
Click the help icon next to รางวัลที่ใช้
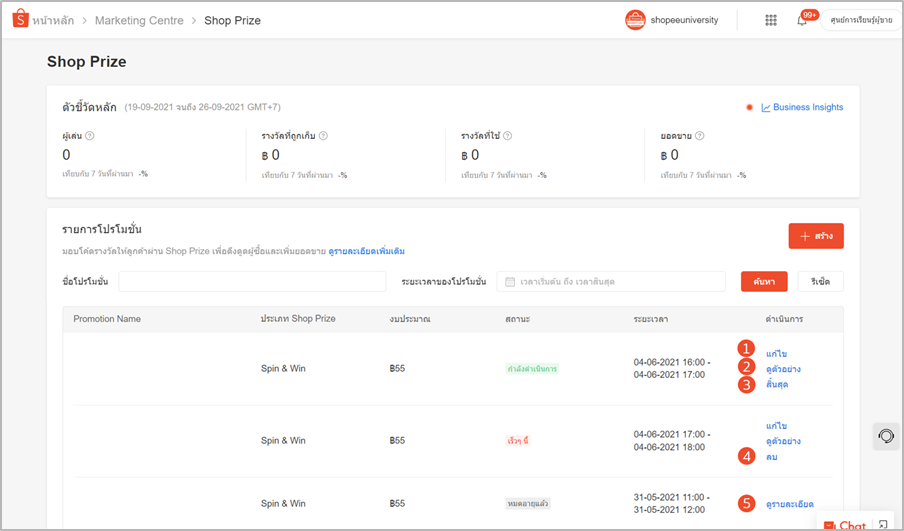pos(507,136)
